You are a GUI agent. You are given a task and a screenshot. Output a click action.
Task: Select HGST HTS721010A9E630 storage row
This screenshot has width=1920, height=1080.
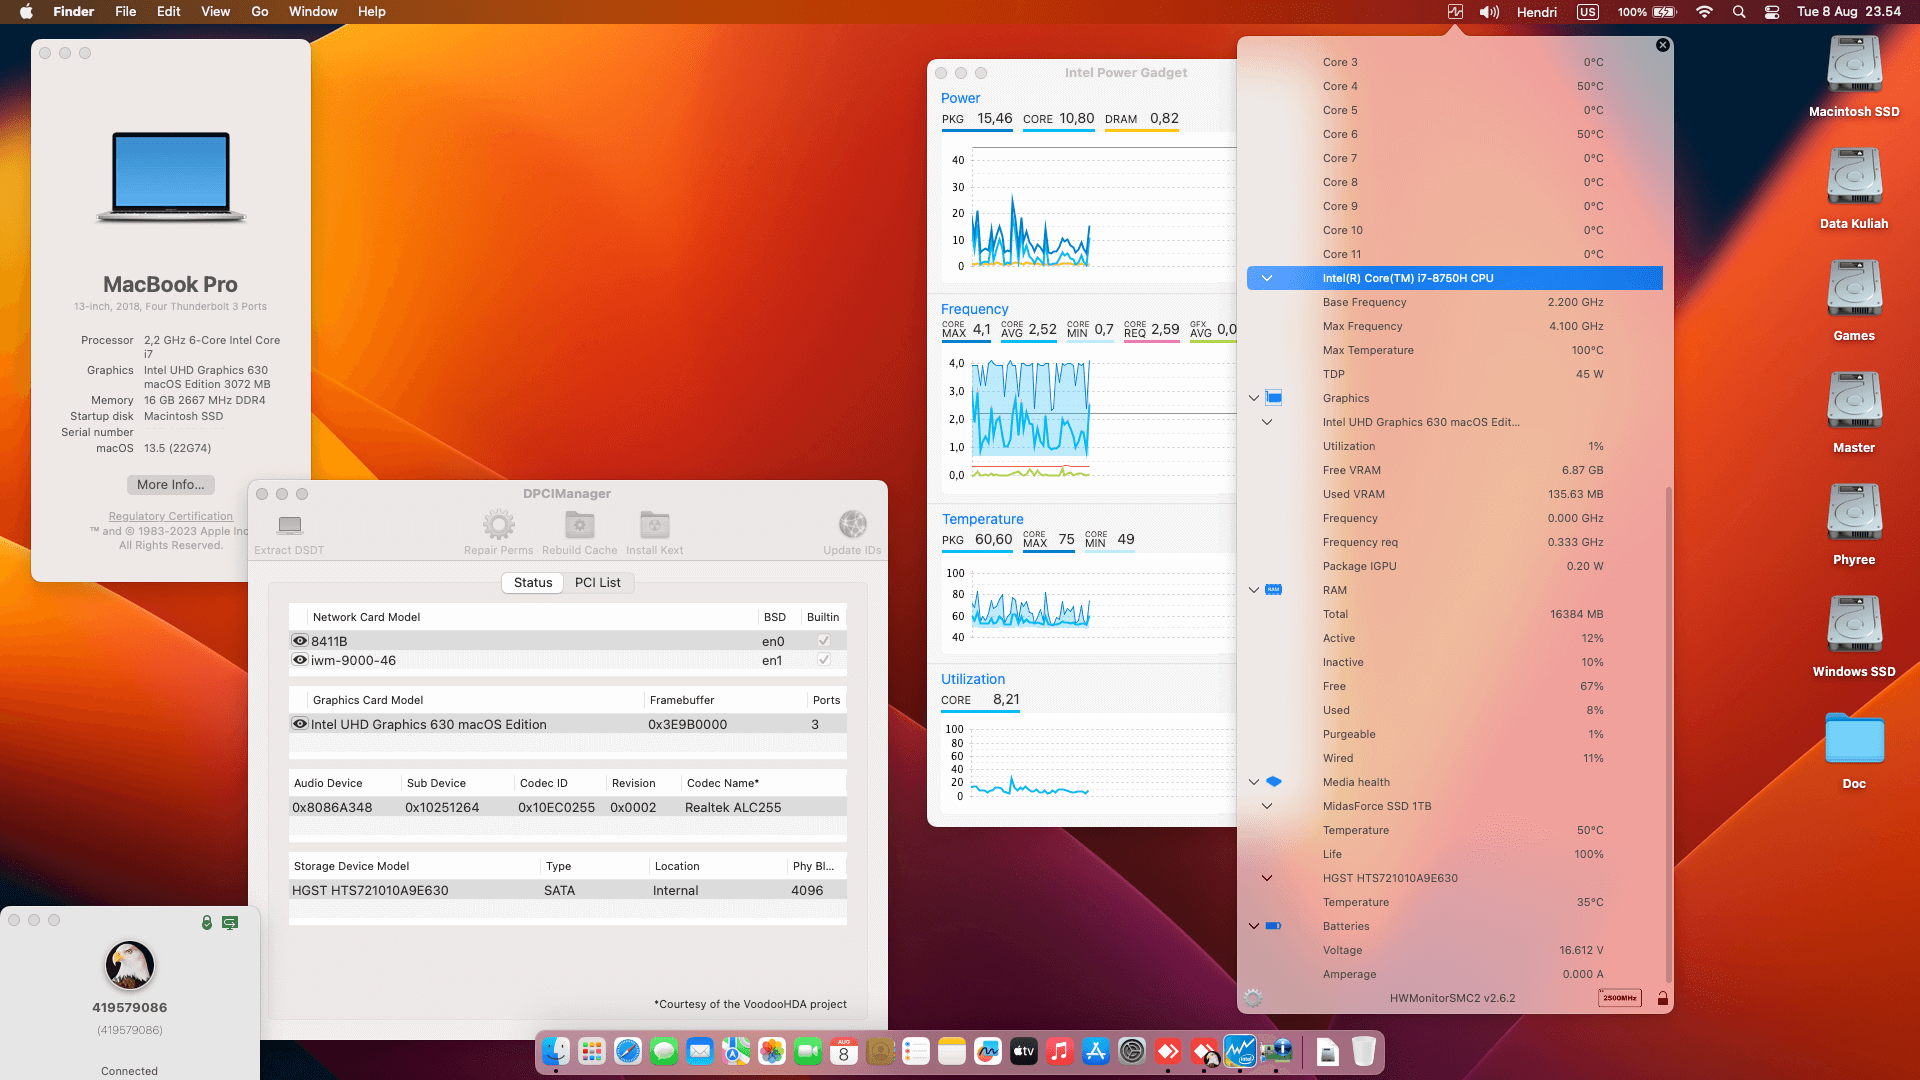(568, 890)
